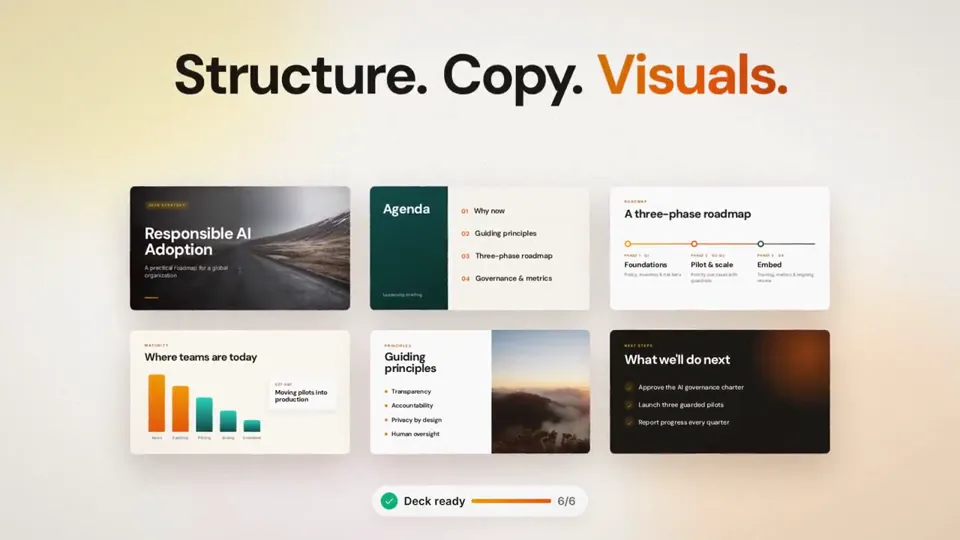Image resolution: width=960 pixels, height=540 pixels.
Task: Click the green Deck ready checkmark icon
Action: 389,501
